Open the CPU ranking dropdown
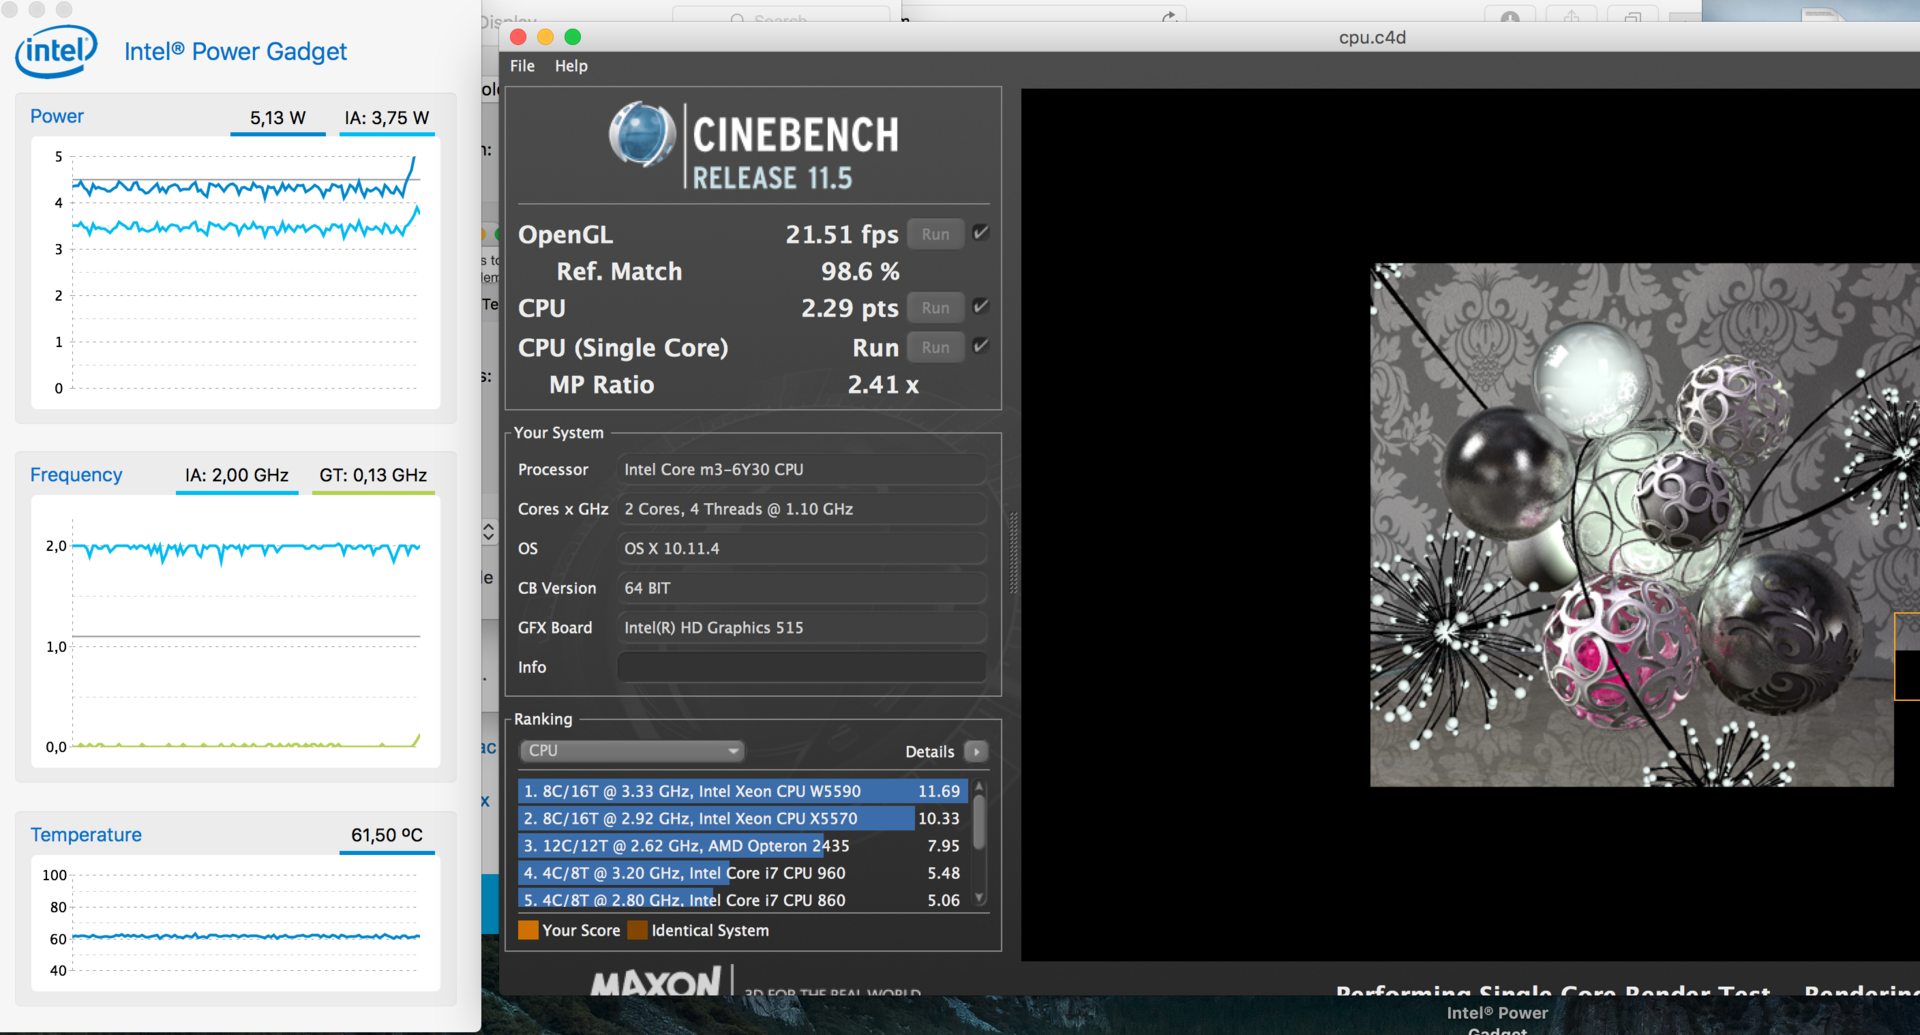Image resolution: width=1920 pixels, height=1035 pixels. (632, 751)
